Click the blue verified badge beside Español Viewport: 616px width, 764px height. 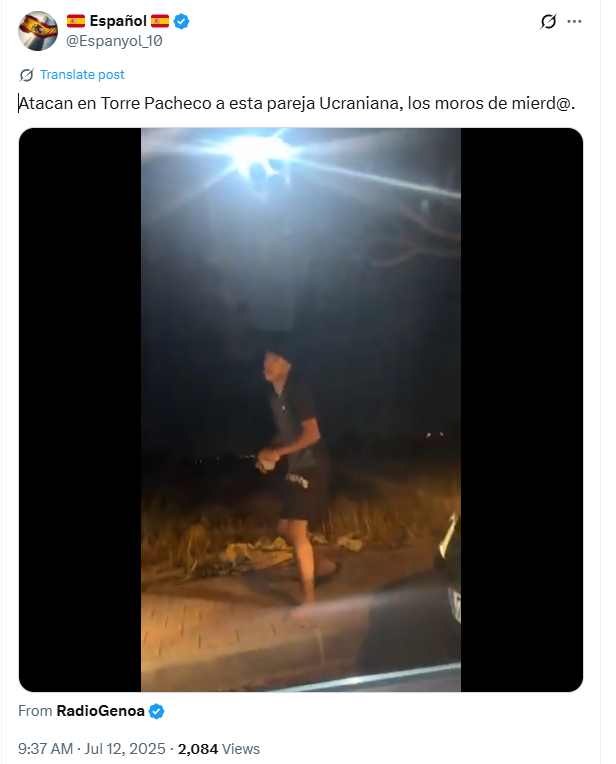pos(181,21)
